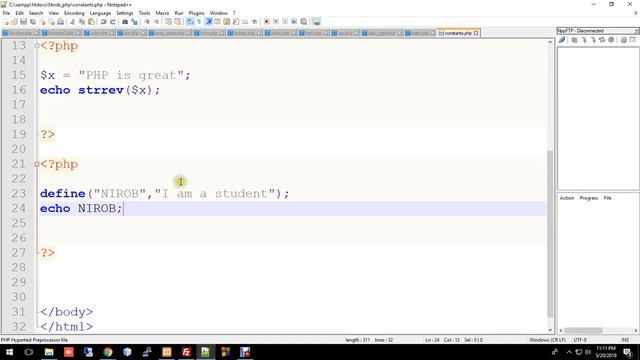Screen dimensions: 640x360
Task: Click NppFTP show messages window icon
Action: [x=633, y=40]
